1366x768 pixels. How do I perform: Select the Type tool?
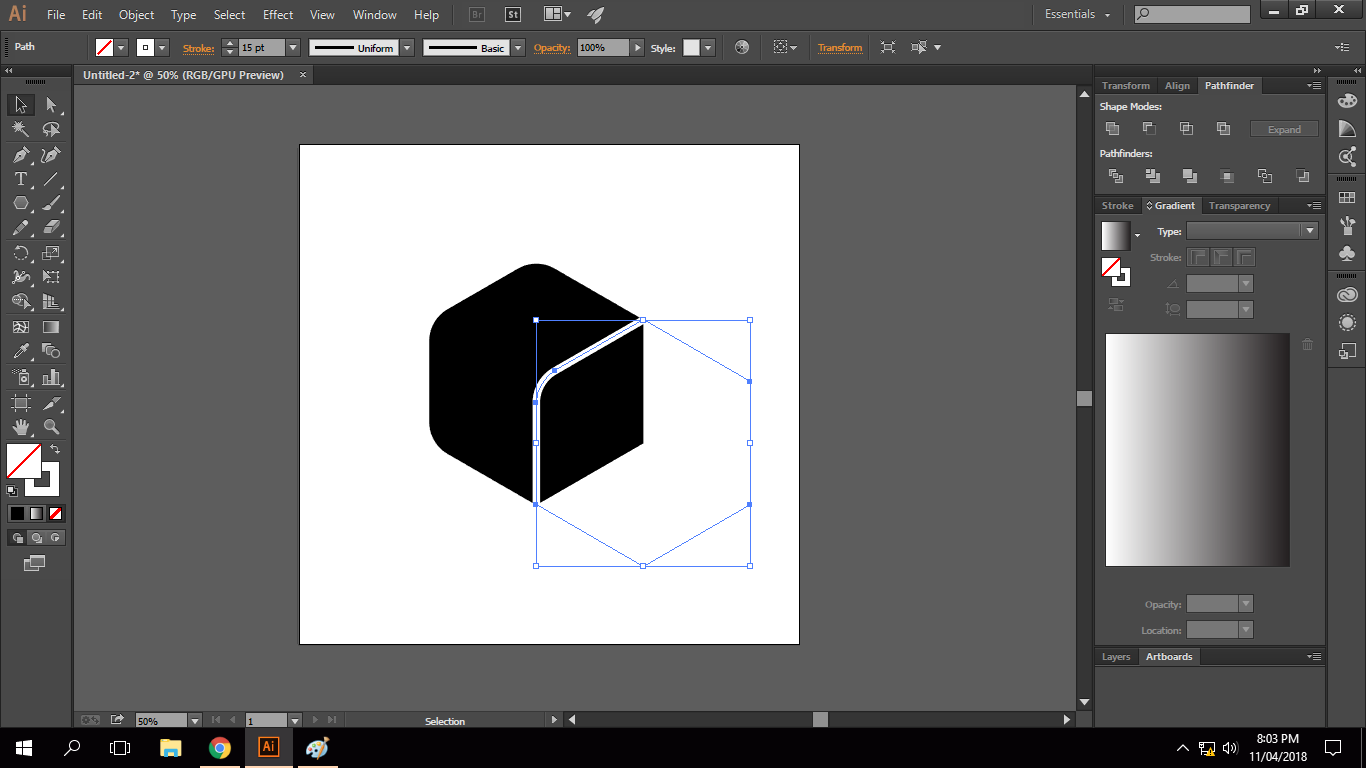[20, 179]
